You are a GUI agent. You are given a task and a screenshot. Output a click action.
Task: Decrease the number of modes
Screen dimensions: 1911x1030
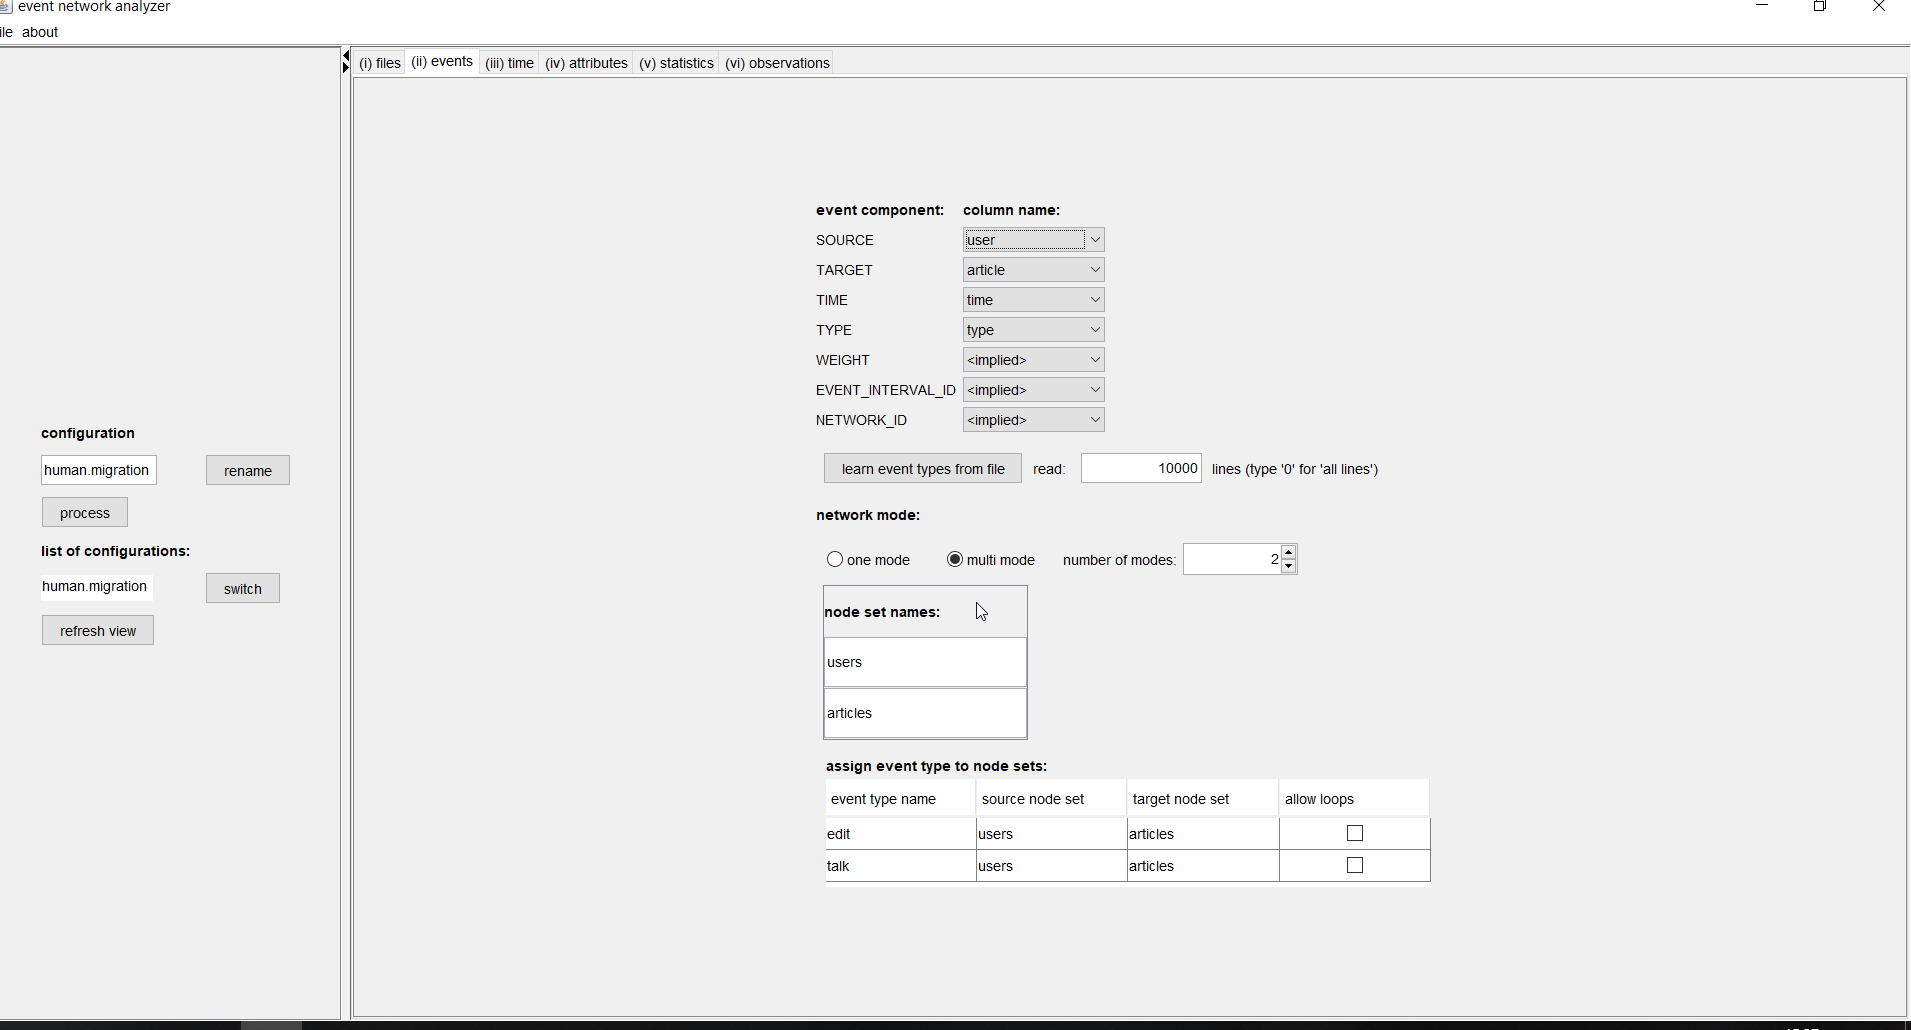tap(1289, 566)
